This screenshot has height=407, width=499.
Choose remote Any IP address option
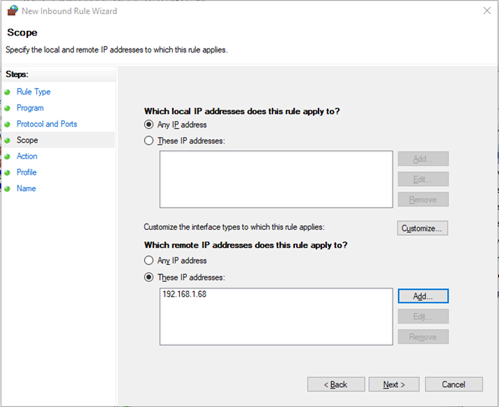pos(149,260)
